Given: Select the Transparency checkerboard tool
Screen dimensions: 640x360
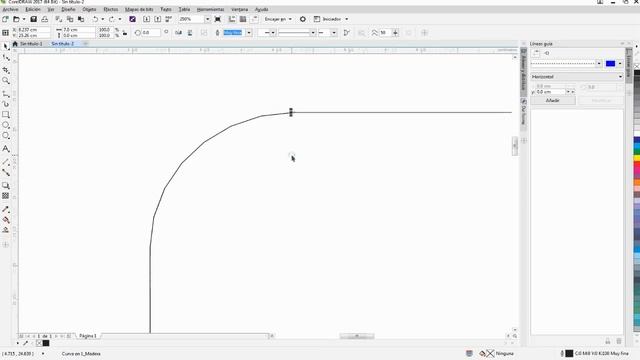Looking at the screenshot, I should pos(6,196).
